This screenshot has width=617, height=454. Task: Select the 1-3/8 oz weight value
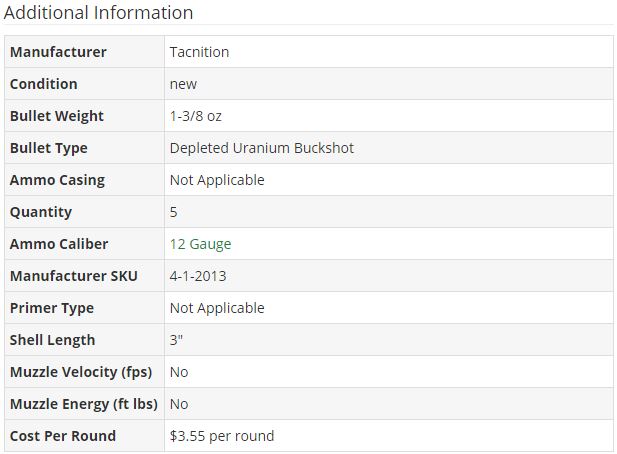pyautogui.click(x=196, y=116)
